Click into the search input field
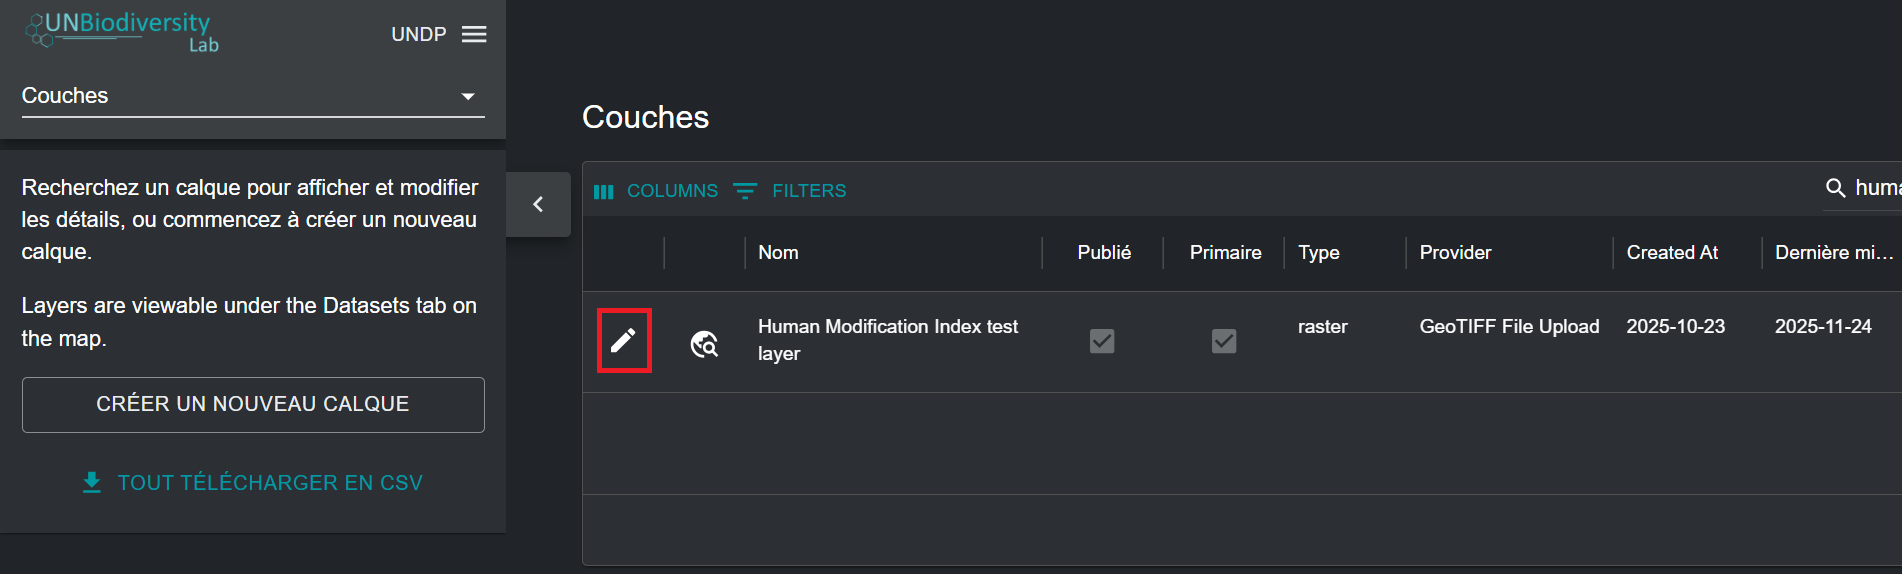Screen dimensions: 1902x574 coord(1877,188)
